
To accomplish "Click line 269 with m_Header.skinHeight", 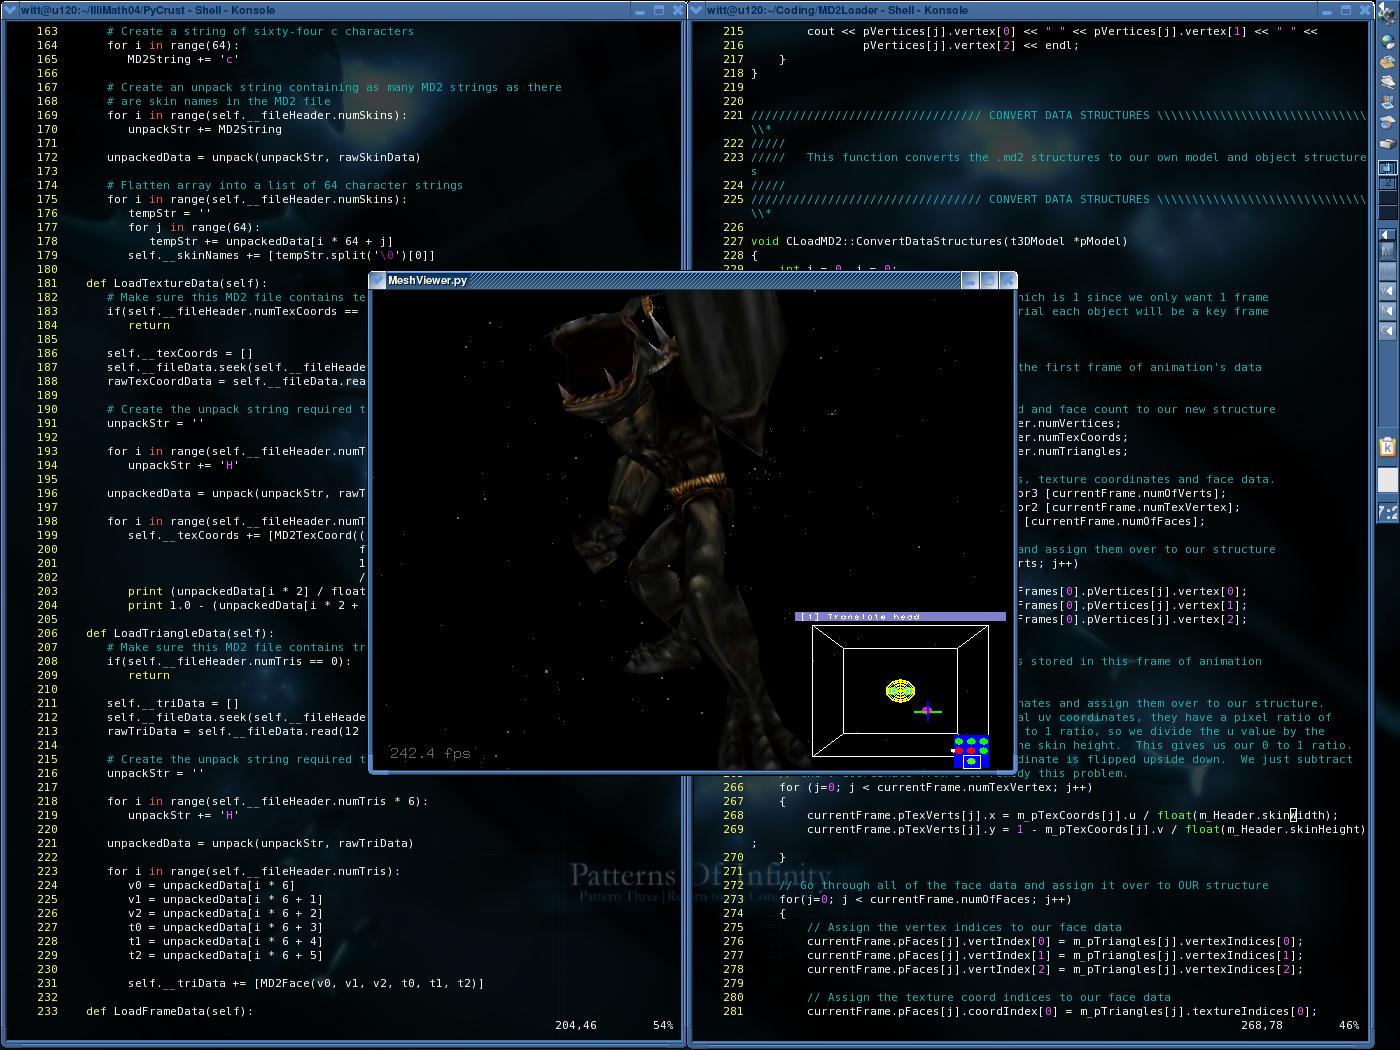I will pyautogui.click(x=1085, y=829).
